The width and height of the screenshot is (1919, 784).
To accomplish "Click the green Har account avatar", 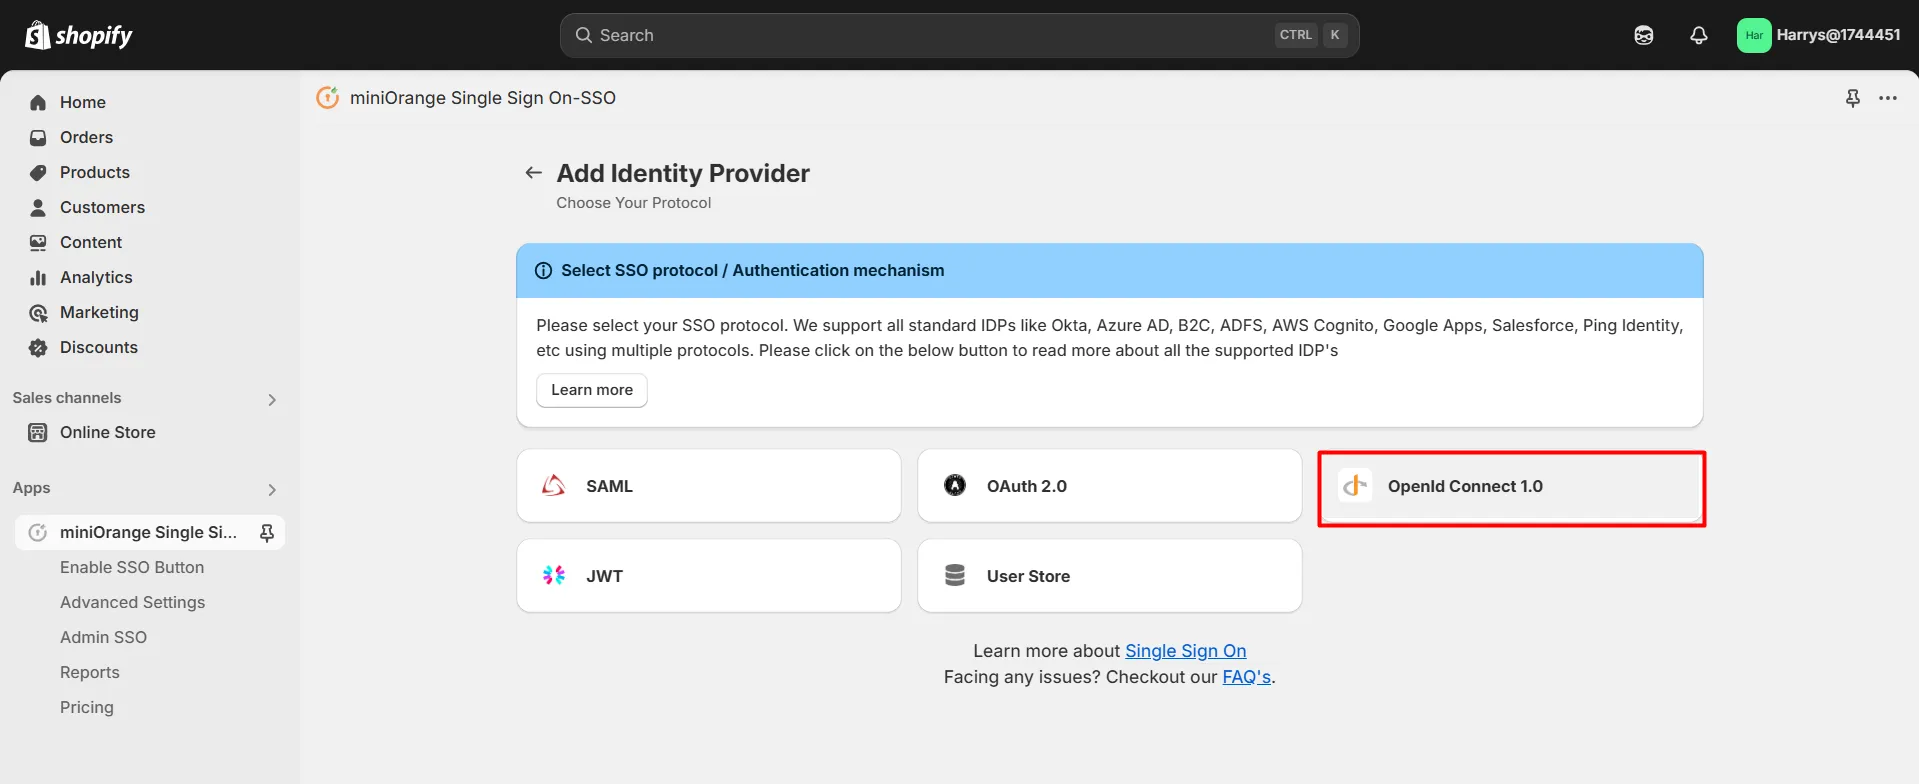I will pyautogui.click(x=1754, y=35).
